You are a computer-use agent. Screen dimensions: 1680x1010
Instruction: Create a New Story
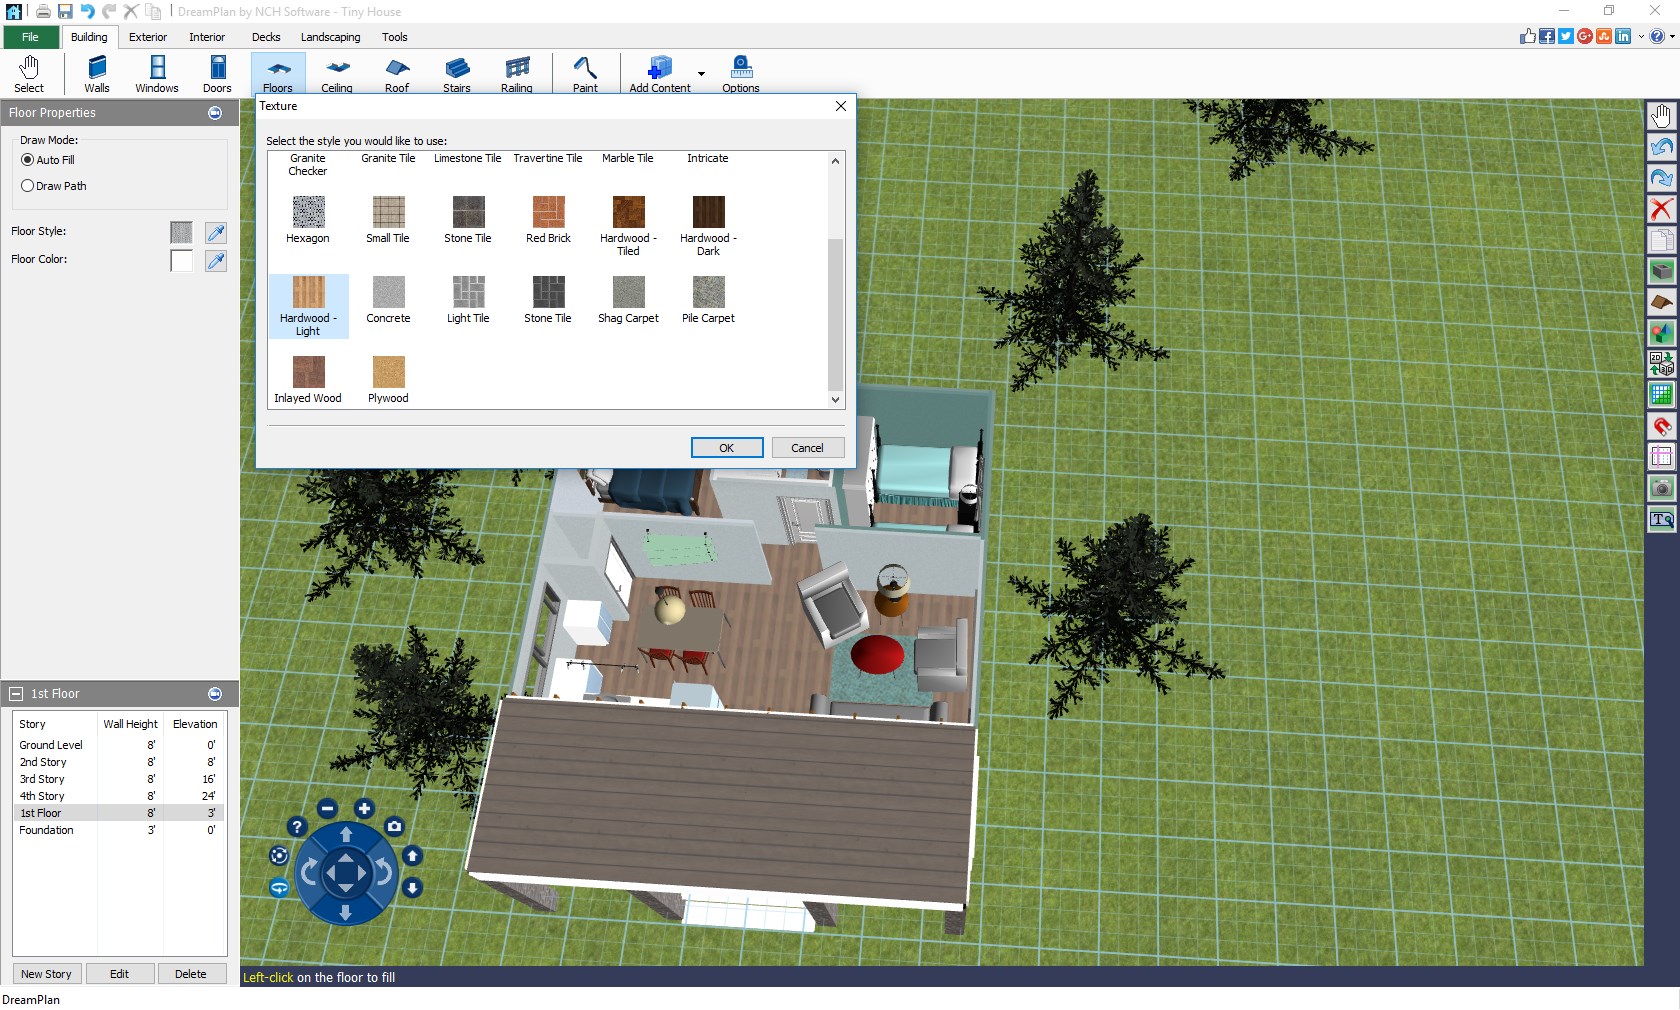pos(46,973)
